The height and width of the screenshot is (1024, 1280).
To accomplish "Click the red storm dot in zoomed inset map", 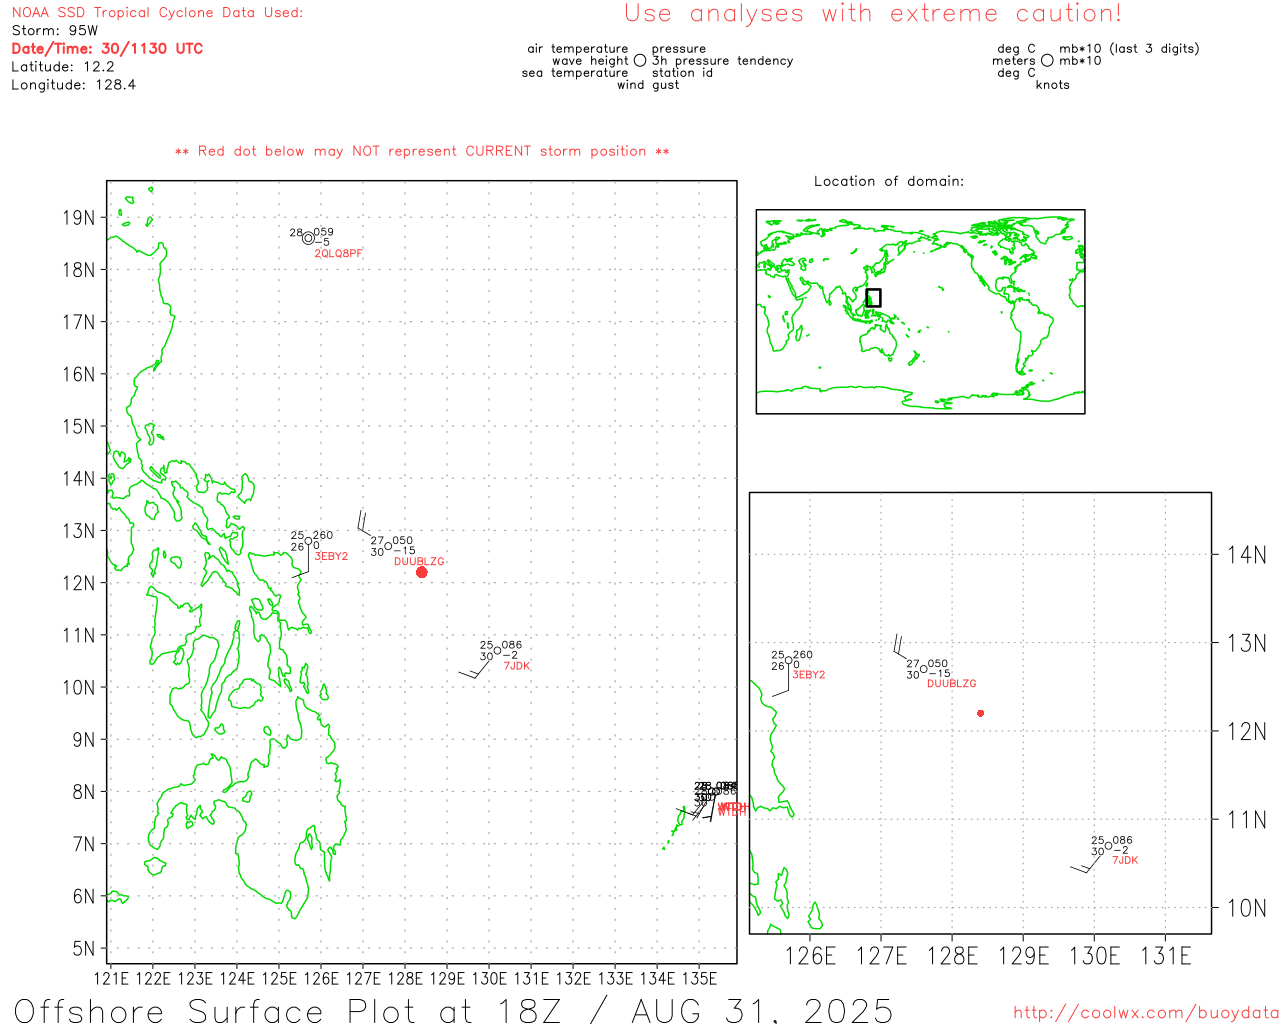I will click(x=980, y=713).
